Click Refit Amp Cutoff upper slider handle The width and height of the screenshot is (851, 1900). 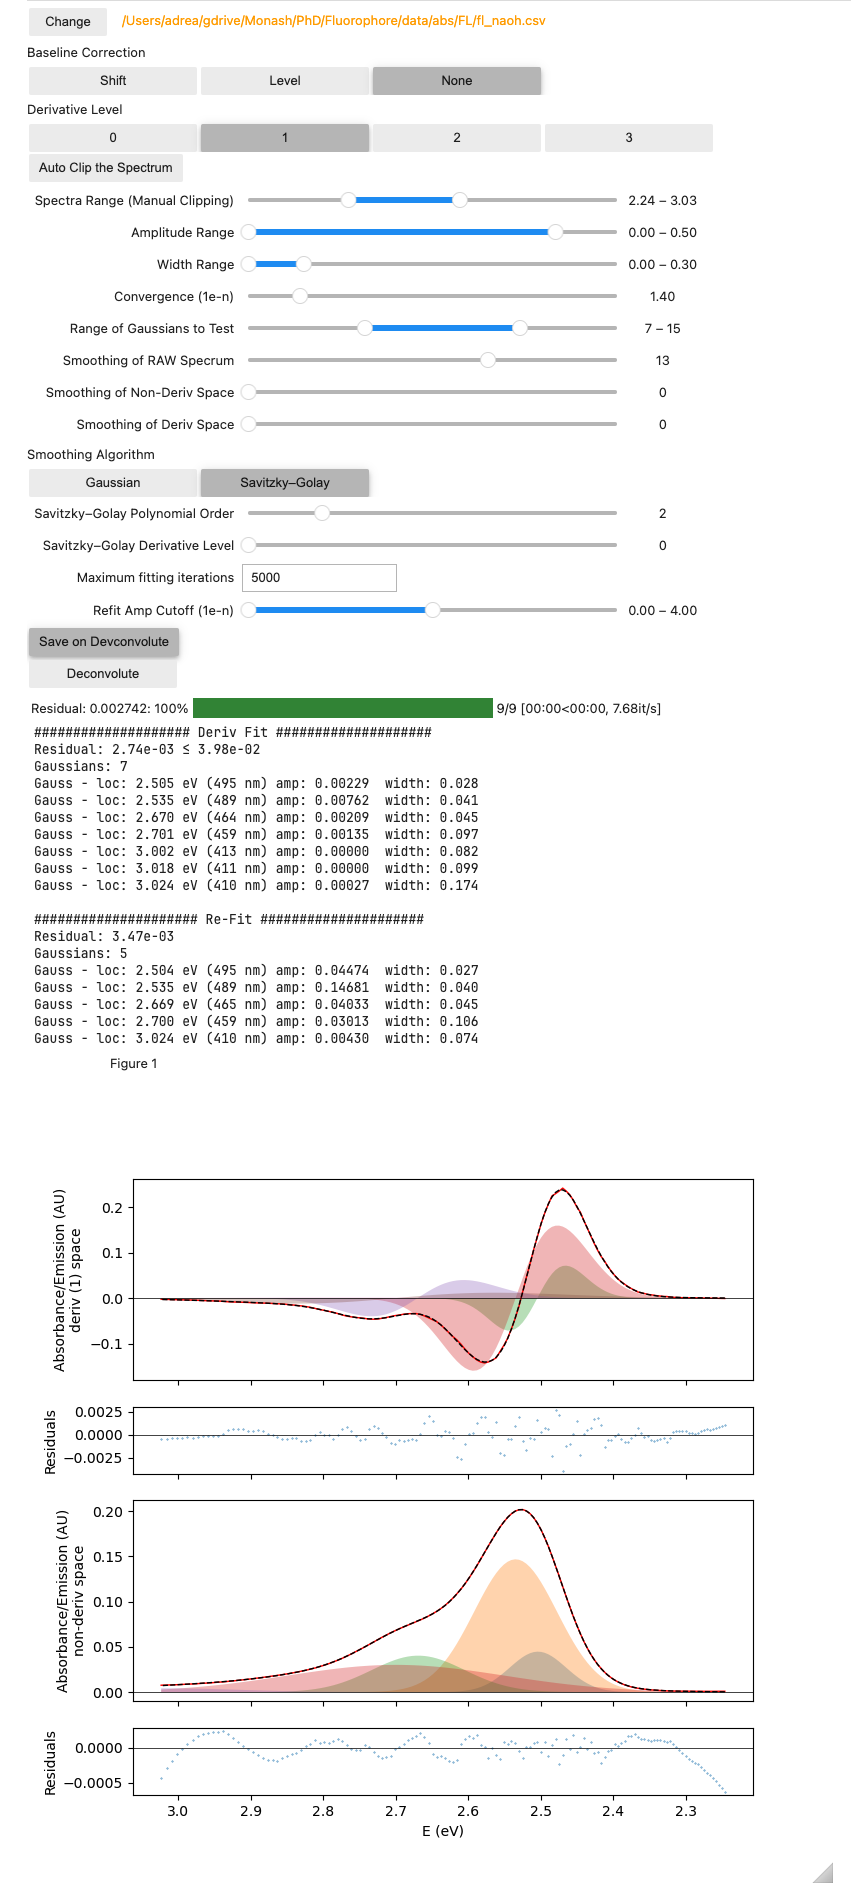point(432,610)
